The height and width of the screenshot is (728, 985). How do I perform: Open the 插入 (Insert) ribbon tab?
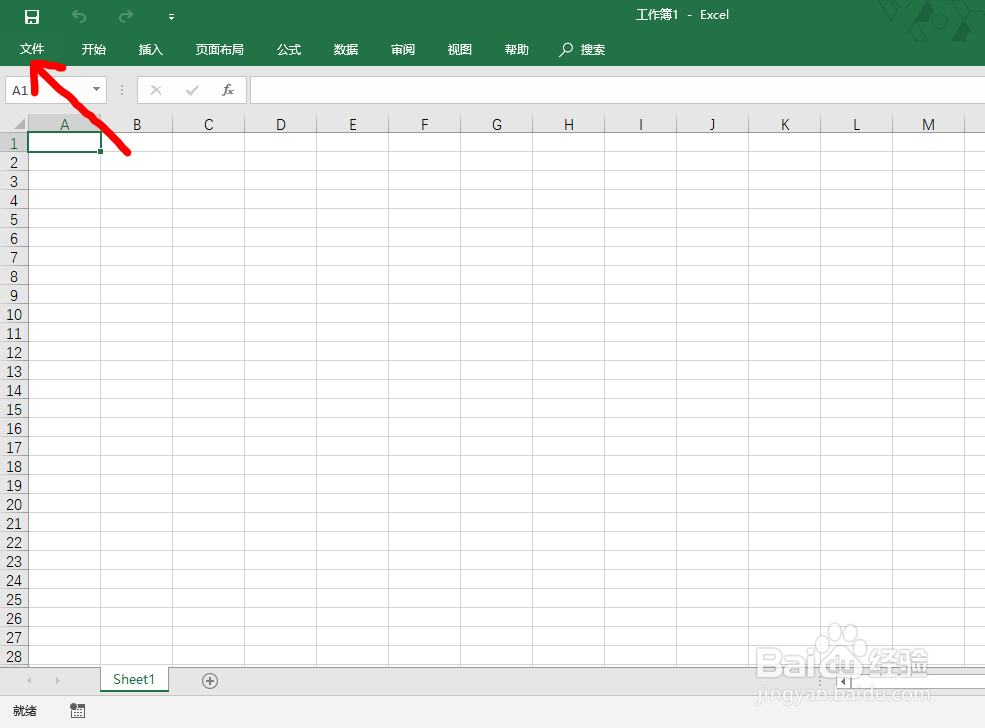point(150,49)
